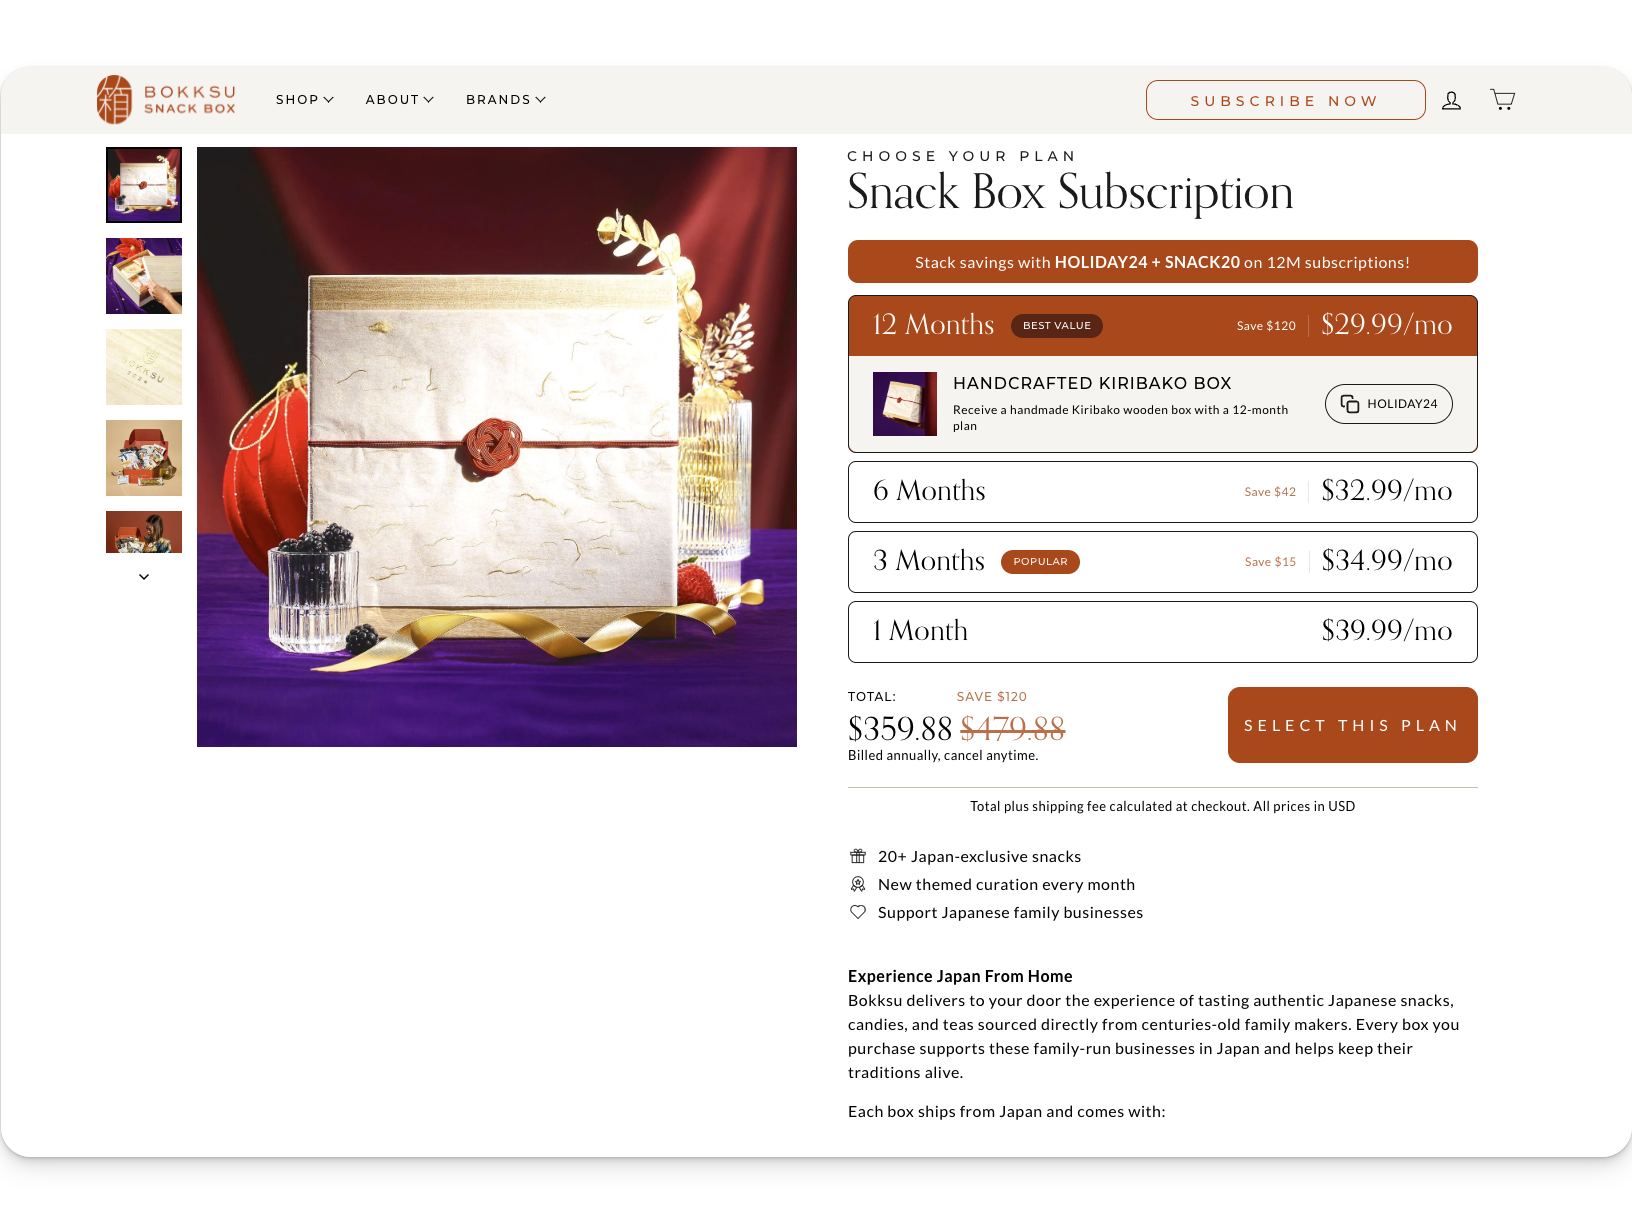The height and width of the screenshot is (1224, 1632).
Task: Click Select This Plan button
Action: [x=1352, y=725]
